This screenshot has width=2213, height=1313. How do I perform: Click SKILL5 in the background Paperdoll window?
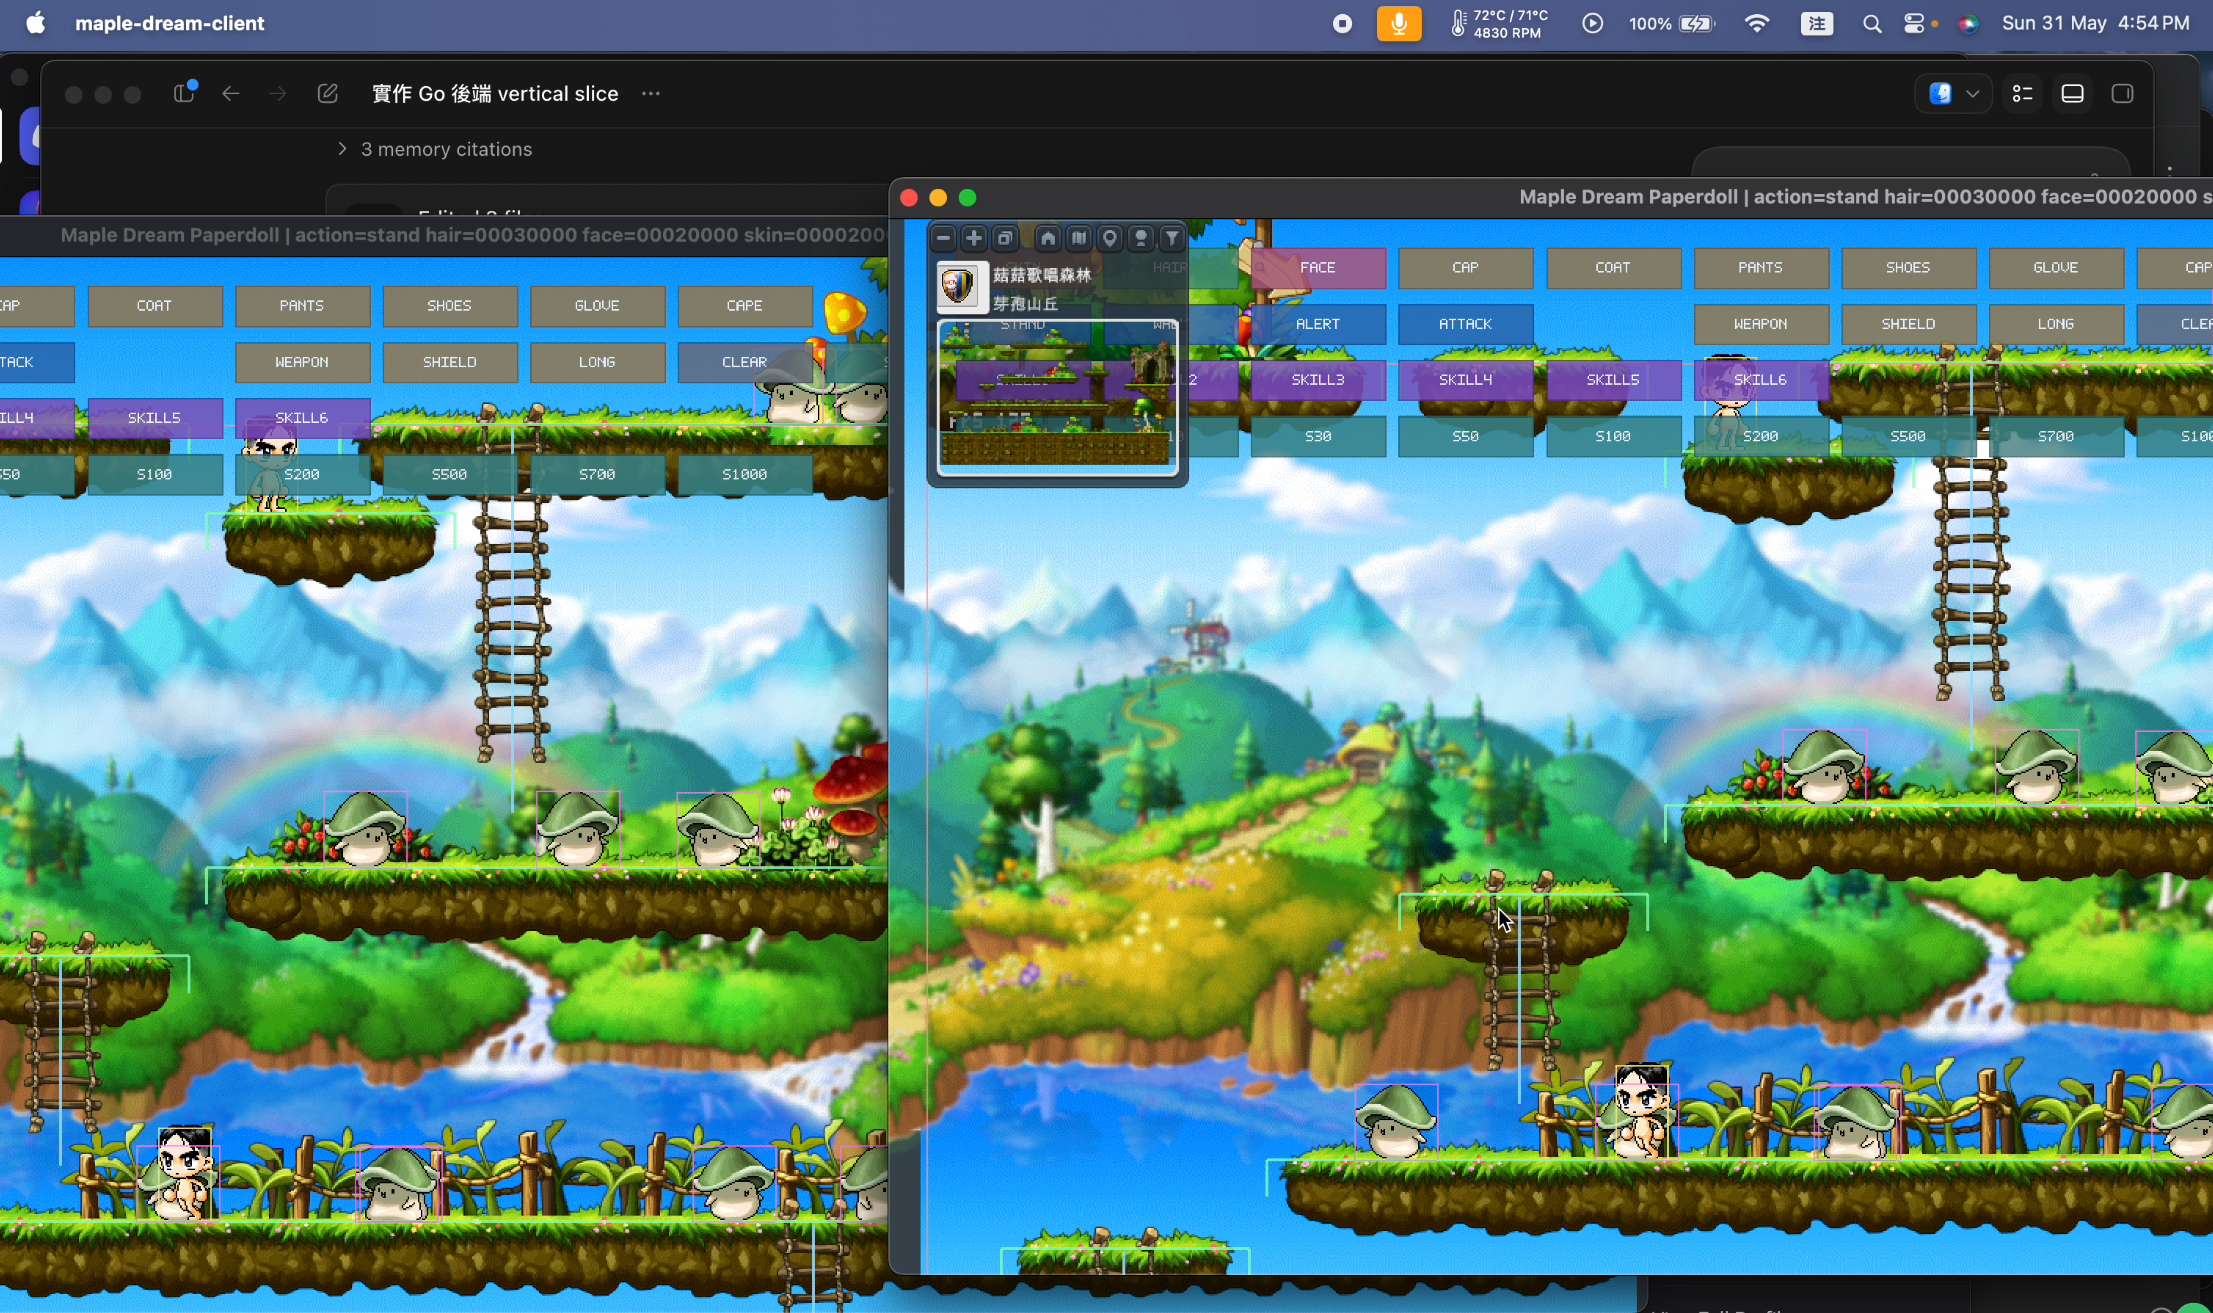155,418
